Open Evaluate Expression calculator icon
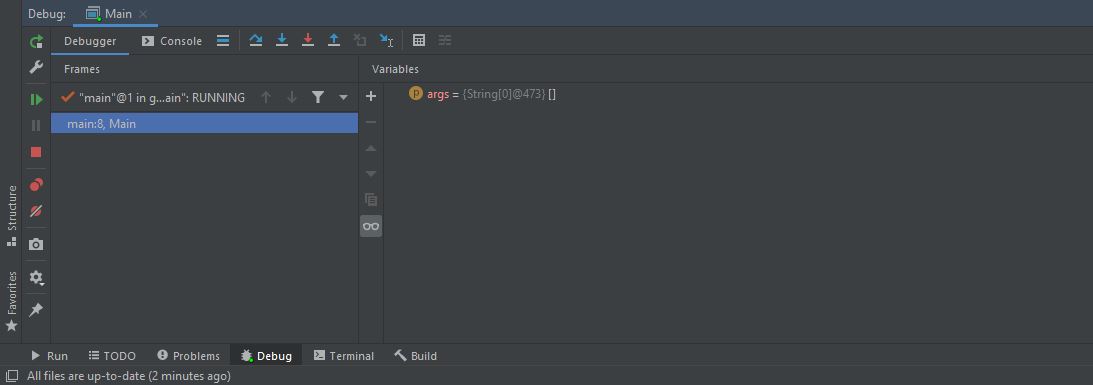The height and width of the screenshot is (385, 1093). (x=419, y=40)
